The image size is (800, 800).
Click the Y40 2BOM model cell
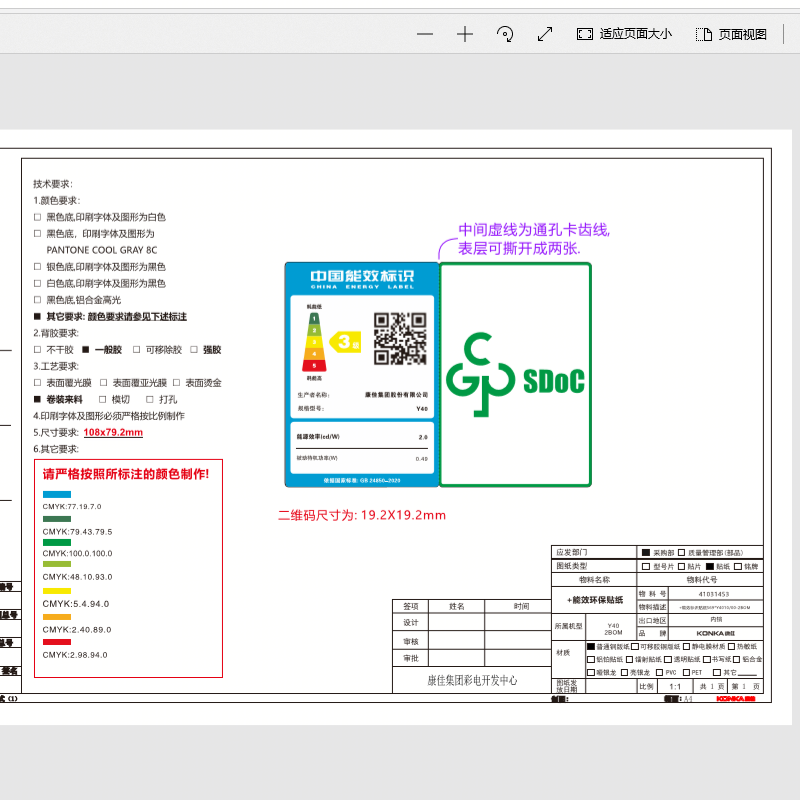(613, 629)
